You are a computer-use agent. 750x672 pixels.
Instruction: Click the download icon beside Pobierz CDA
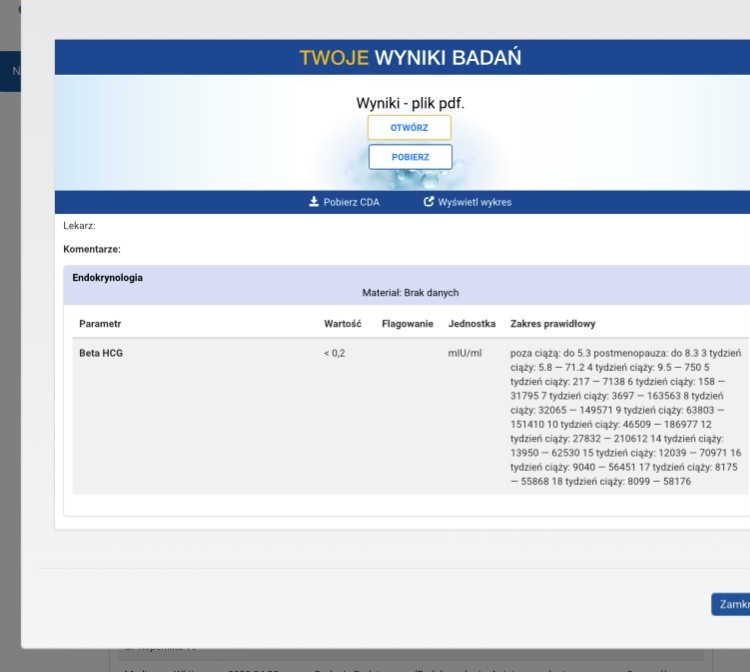coord(314,202)
